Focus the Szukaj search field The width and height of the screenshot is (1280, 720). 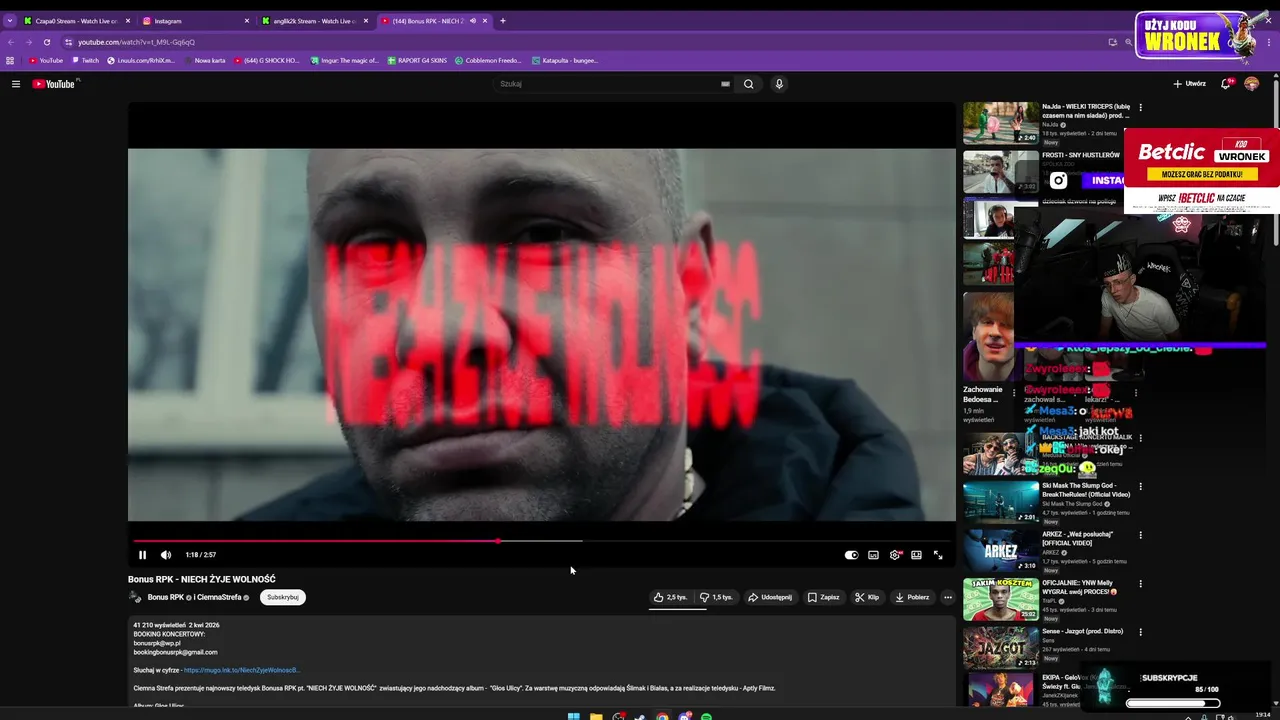click(608, 84)
